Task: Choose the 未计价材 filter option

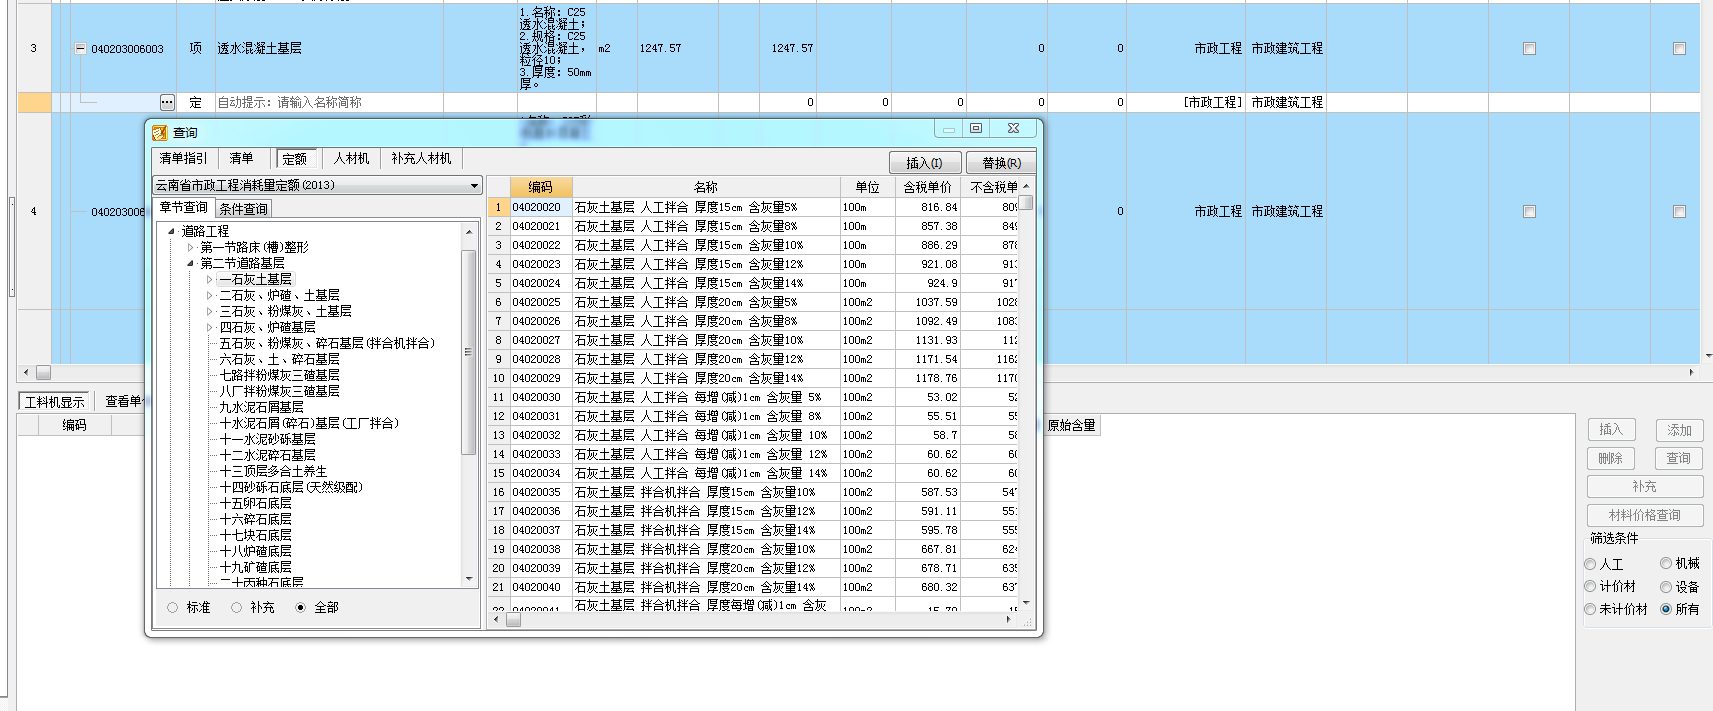Action: pyautogui.click(x=1590, y=608)
